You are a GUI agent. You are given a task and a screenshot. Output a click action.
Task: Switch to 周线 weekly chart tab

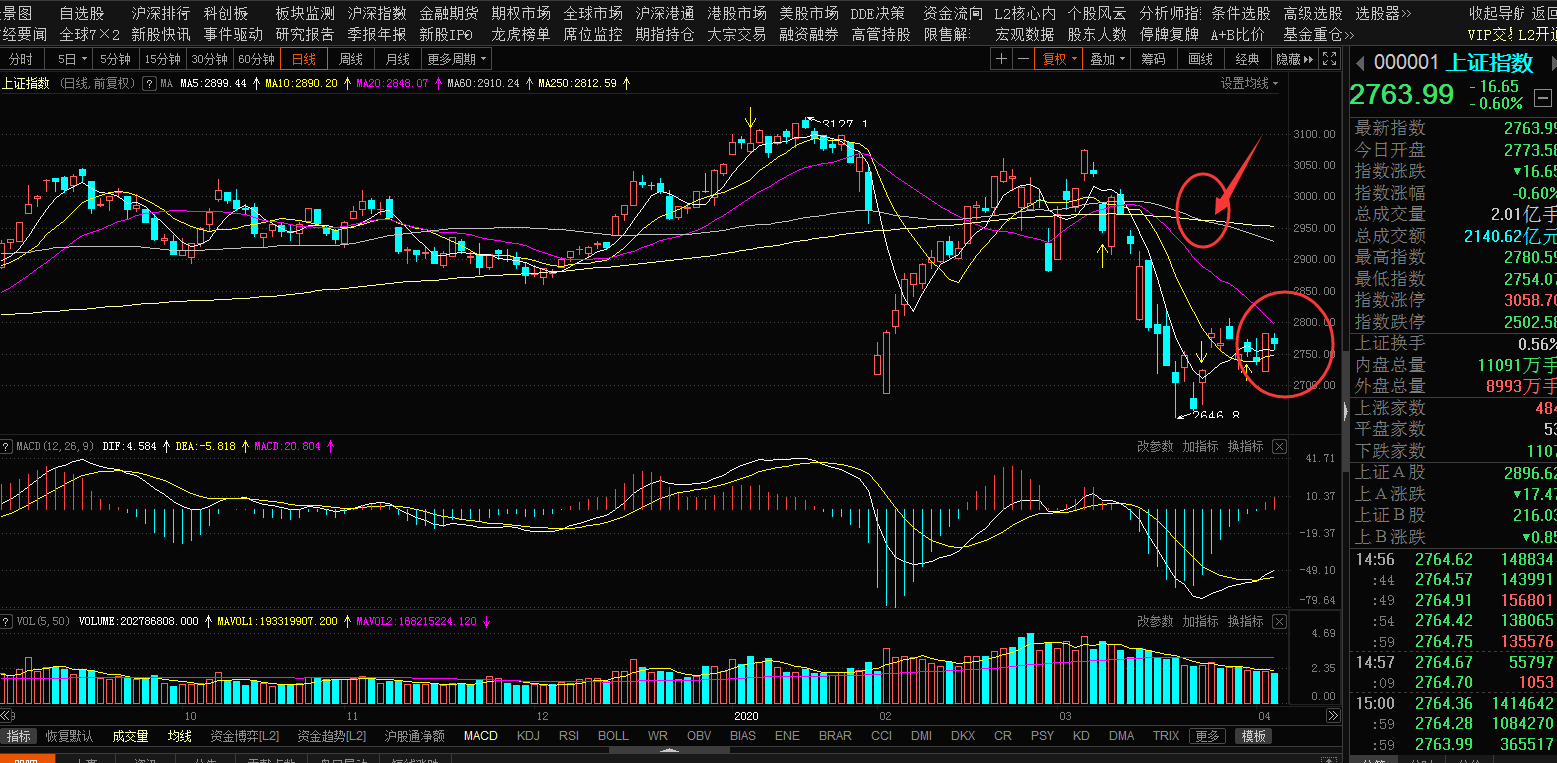pyautogui.click(x=350, y=59)
